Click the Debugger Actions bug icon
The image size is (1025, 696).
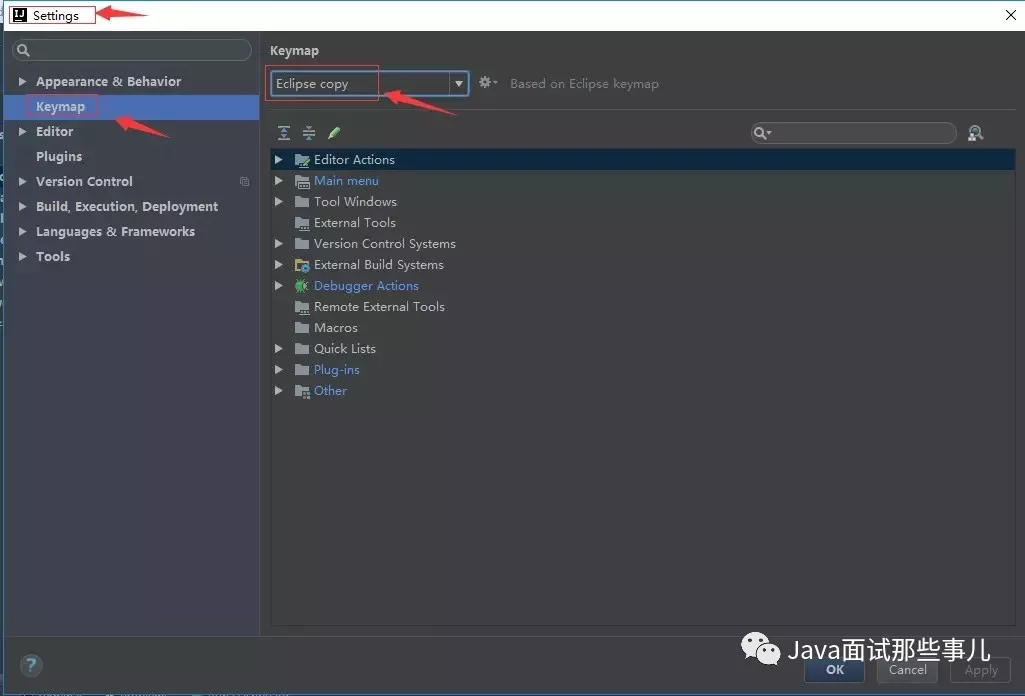click(x=301, y=286)
